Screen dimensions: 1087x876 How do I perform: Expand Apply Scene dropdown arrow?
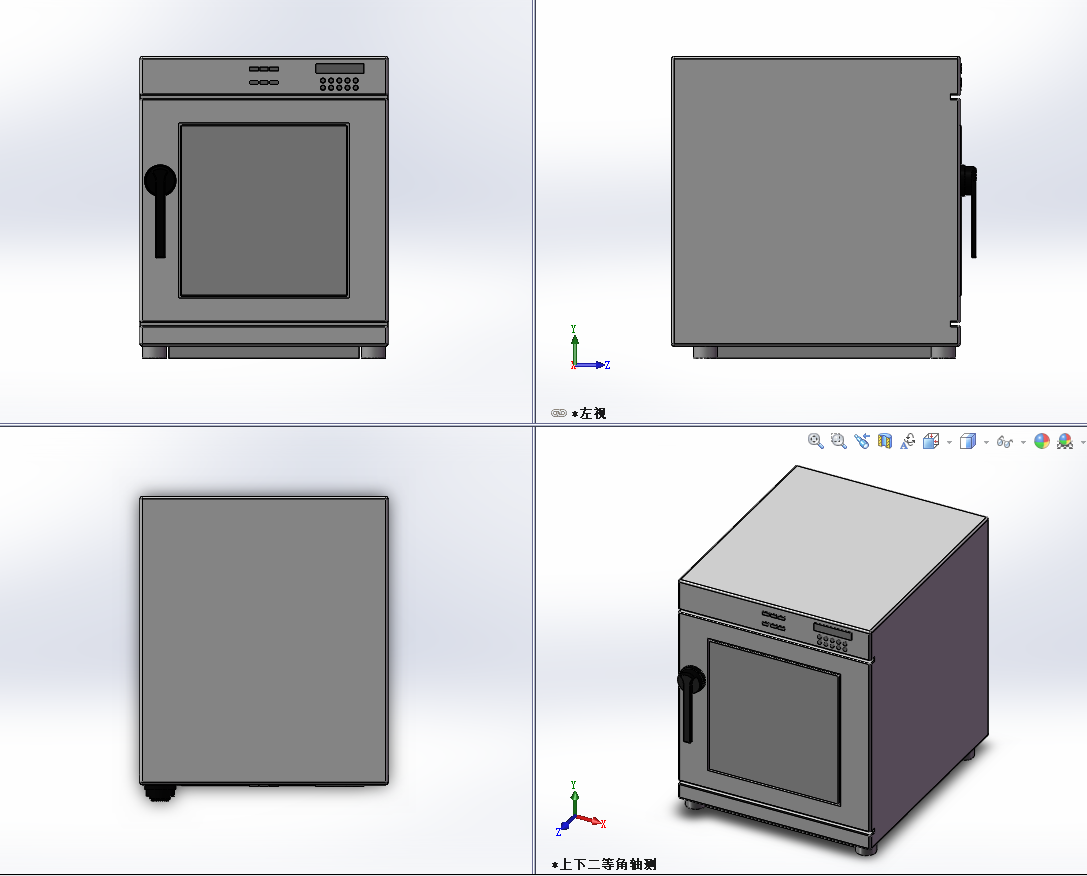(x=1083, y=442)
